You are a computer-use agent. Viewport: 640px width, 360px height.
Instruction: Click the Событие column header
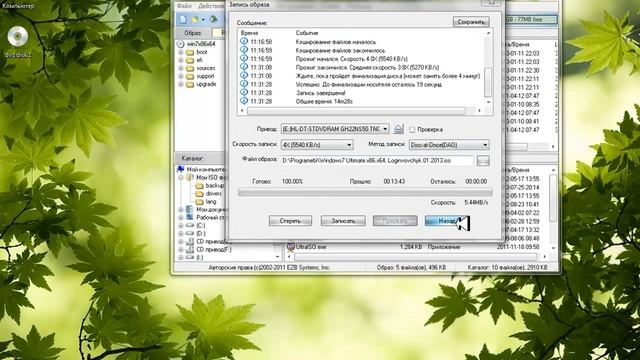pos(307,33)
